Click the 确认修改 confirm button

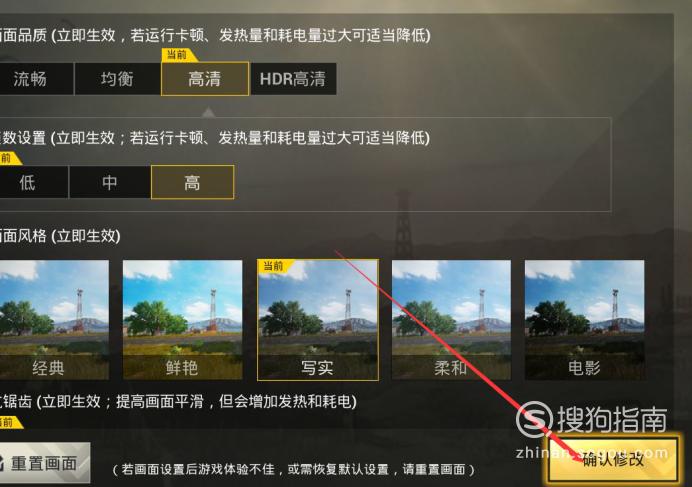coord(613,459)
